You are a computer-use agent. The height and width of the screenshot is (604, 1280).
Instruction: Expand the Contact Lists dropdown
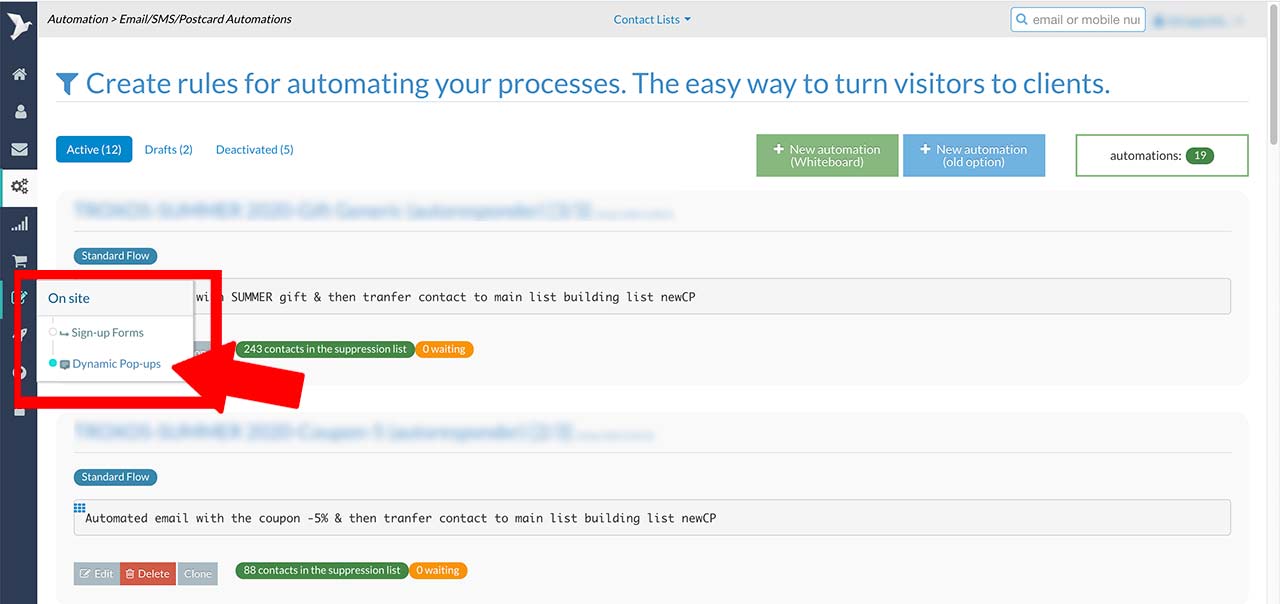(x=652, y=19)
